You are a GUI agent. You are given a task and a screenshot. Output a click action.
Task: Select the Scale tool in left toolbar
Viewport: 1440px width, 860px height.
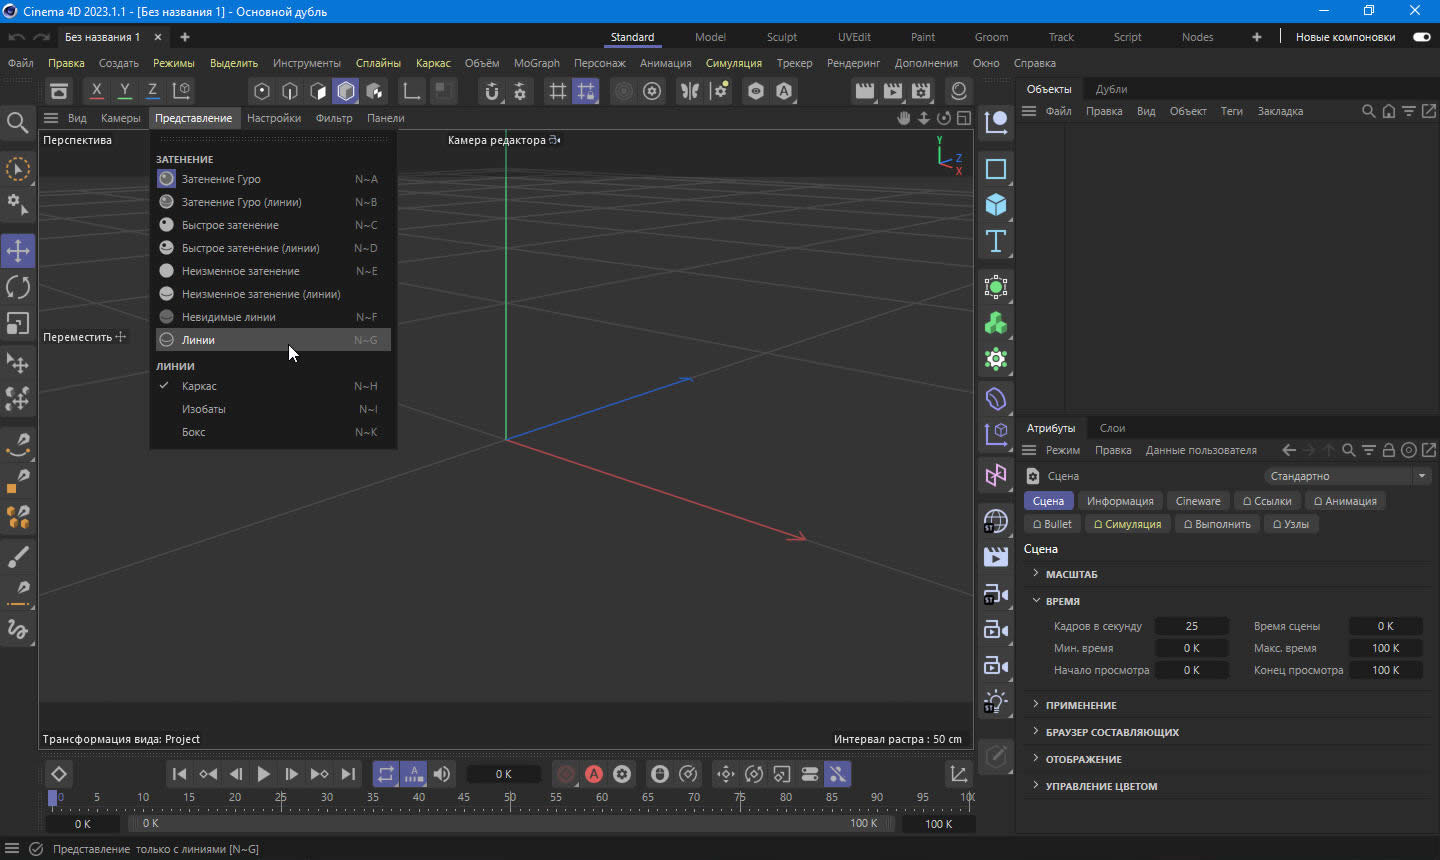[x=18, y=323]
